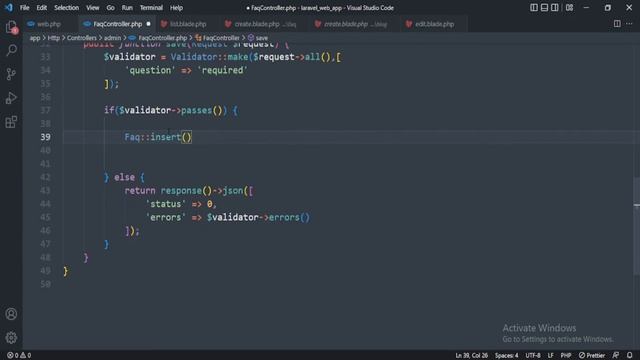
Task: Click 'Http' breadcrumb segment
Action: 53,38
